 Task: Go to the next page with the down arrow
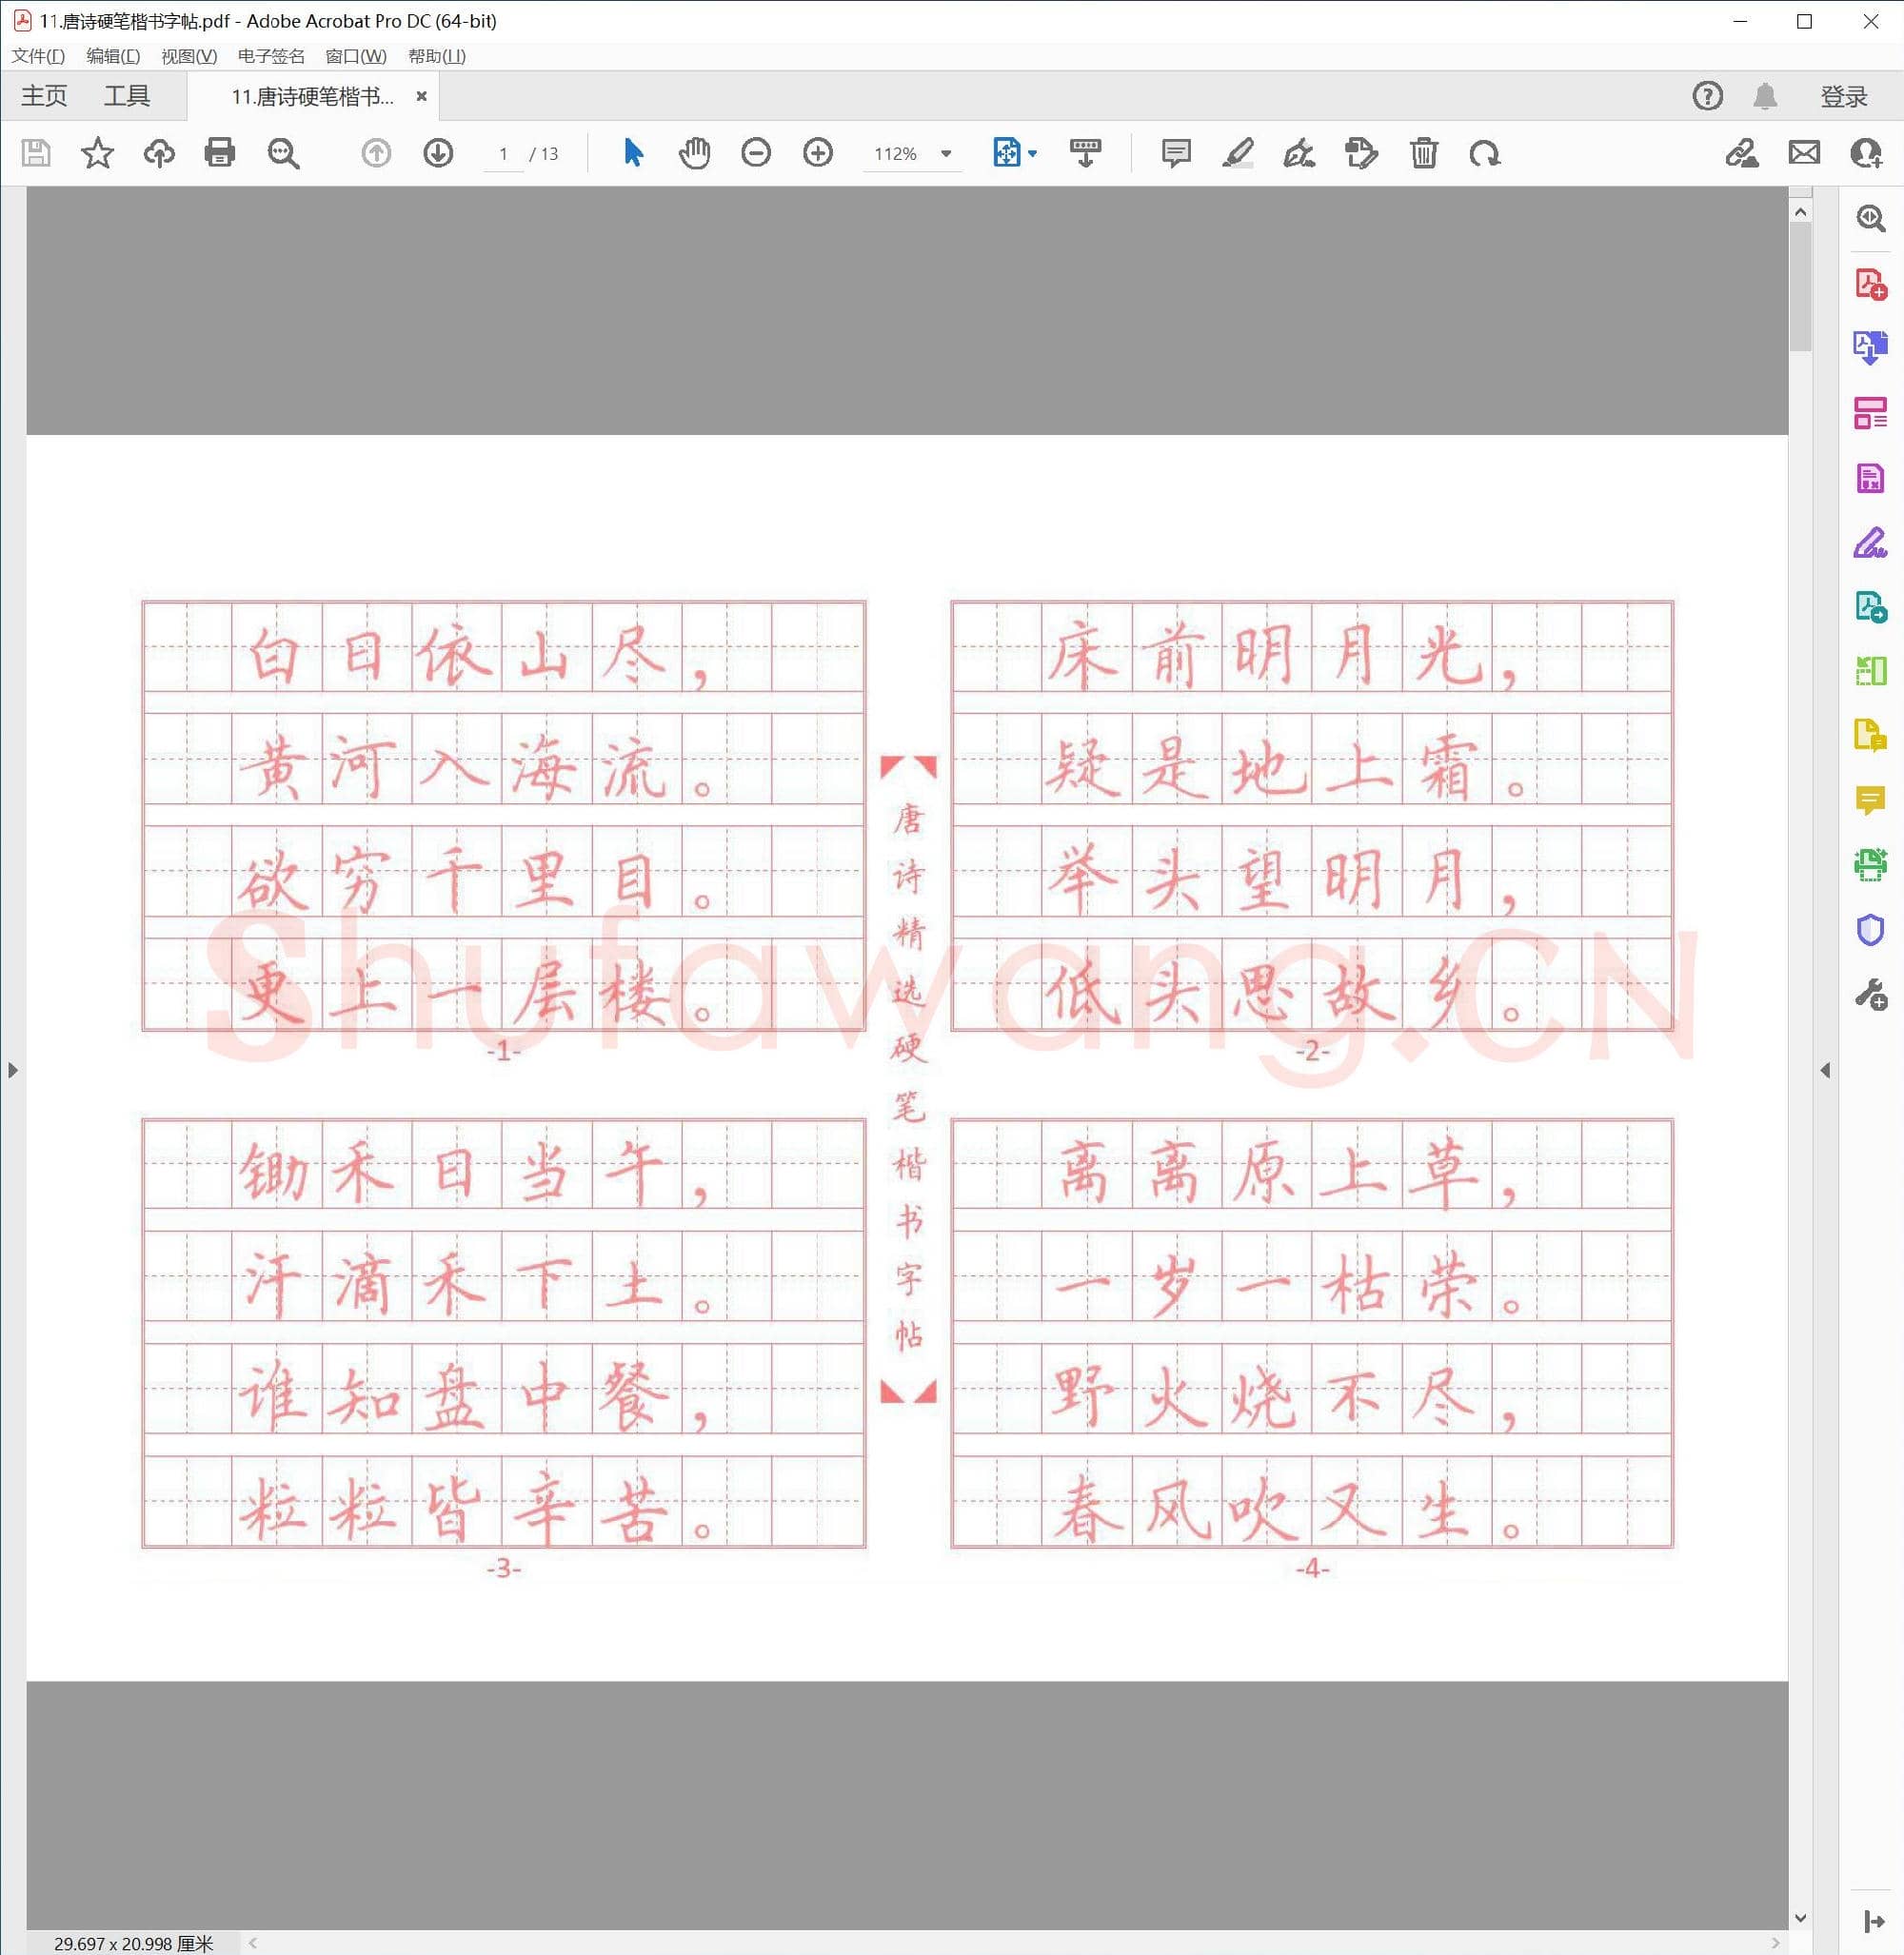438,153
